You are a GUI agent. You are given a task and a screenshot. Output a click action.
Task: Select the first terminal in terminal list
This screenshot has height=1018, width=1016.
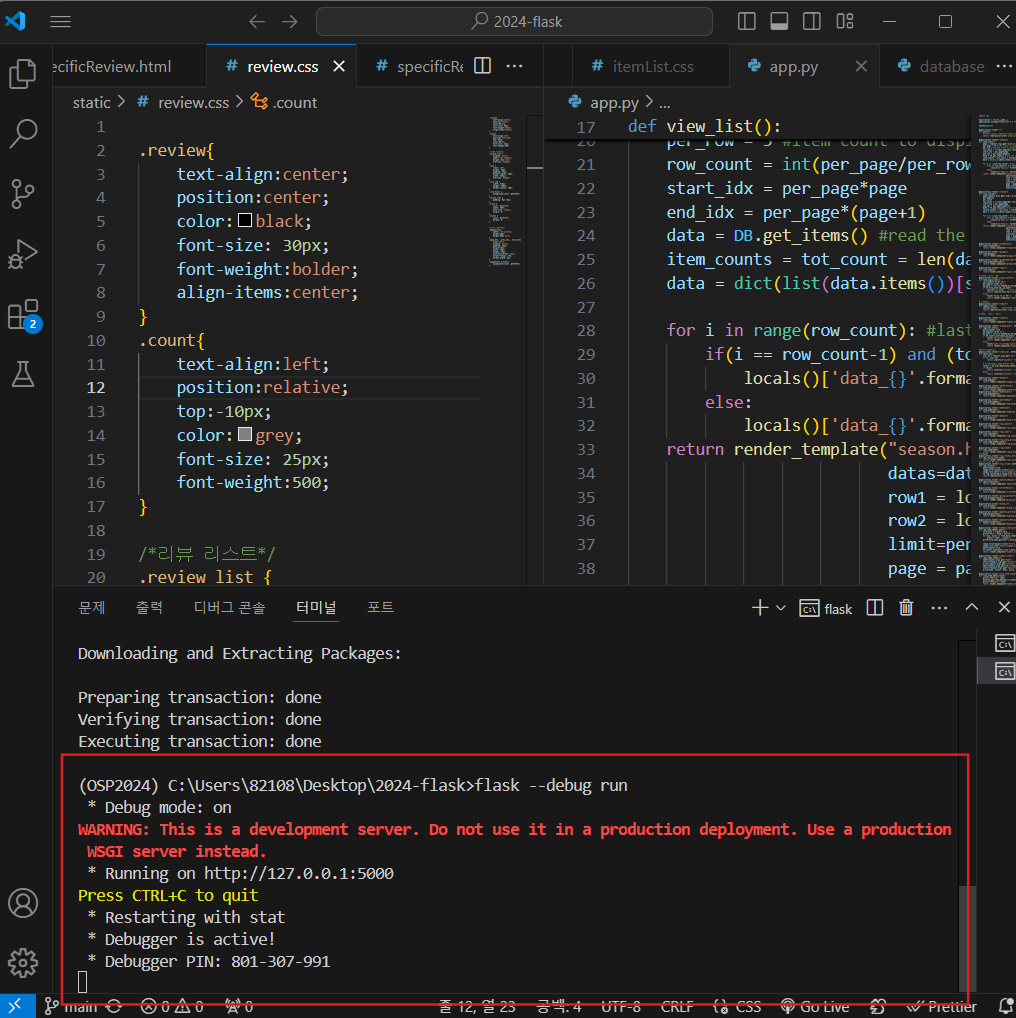click(1004, 643)
